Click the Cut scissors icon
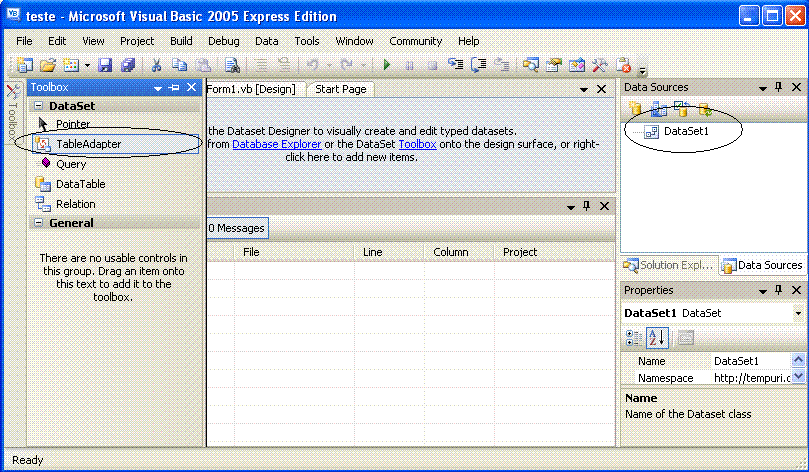The height and width of the screenshot is (472, 809). coord(156,65)
